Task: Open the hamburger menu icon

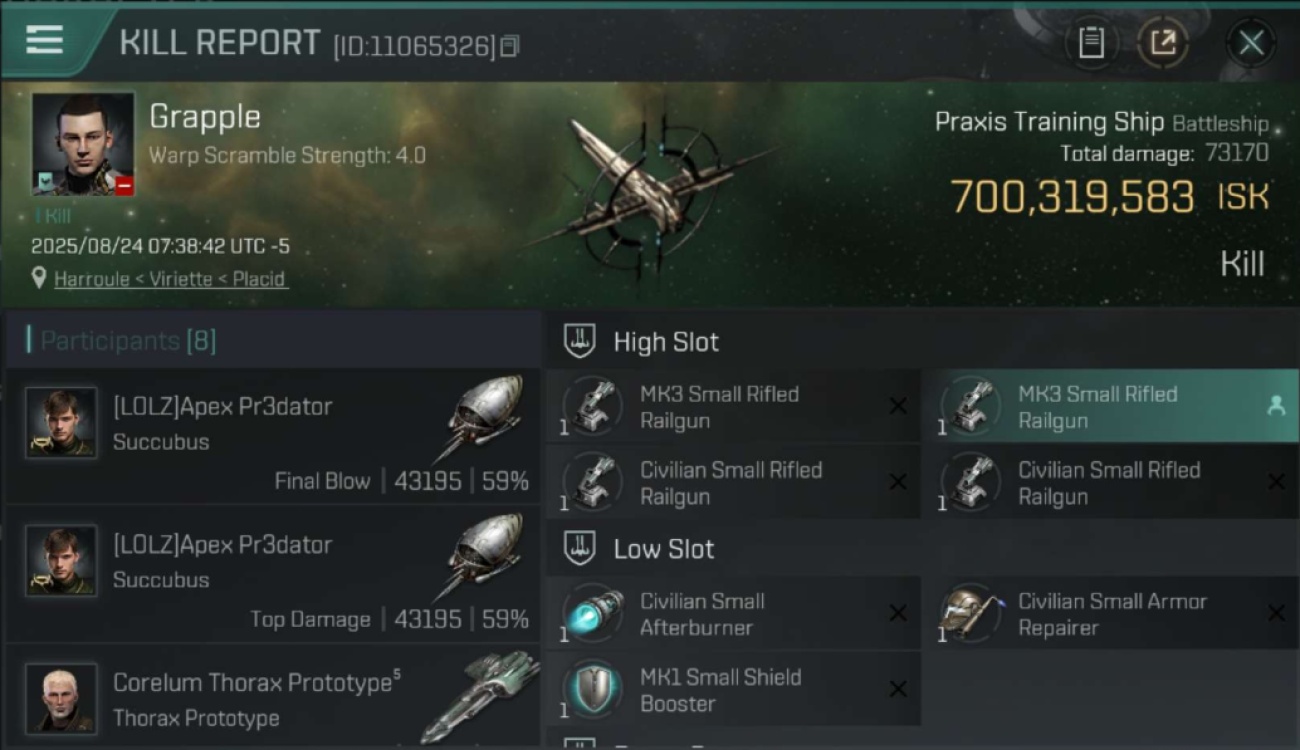Action: point(44,41)
